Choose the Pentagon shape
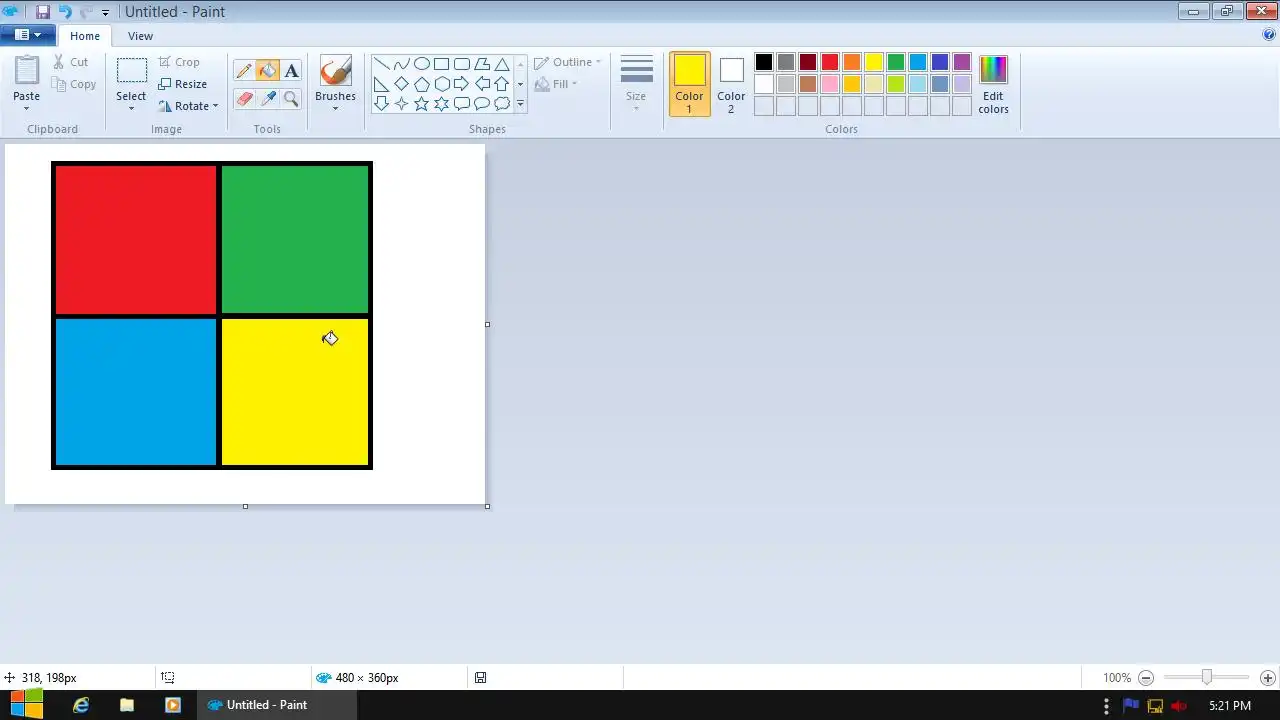The width and height of the screenshot is (1280, 720). tap(422, 84)
